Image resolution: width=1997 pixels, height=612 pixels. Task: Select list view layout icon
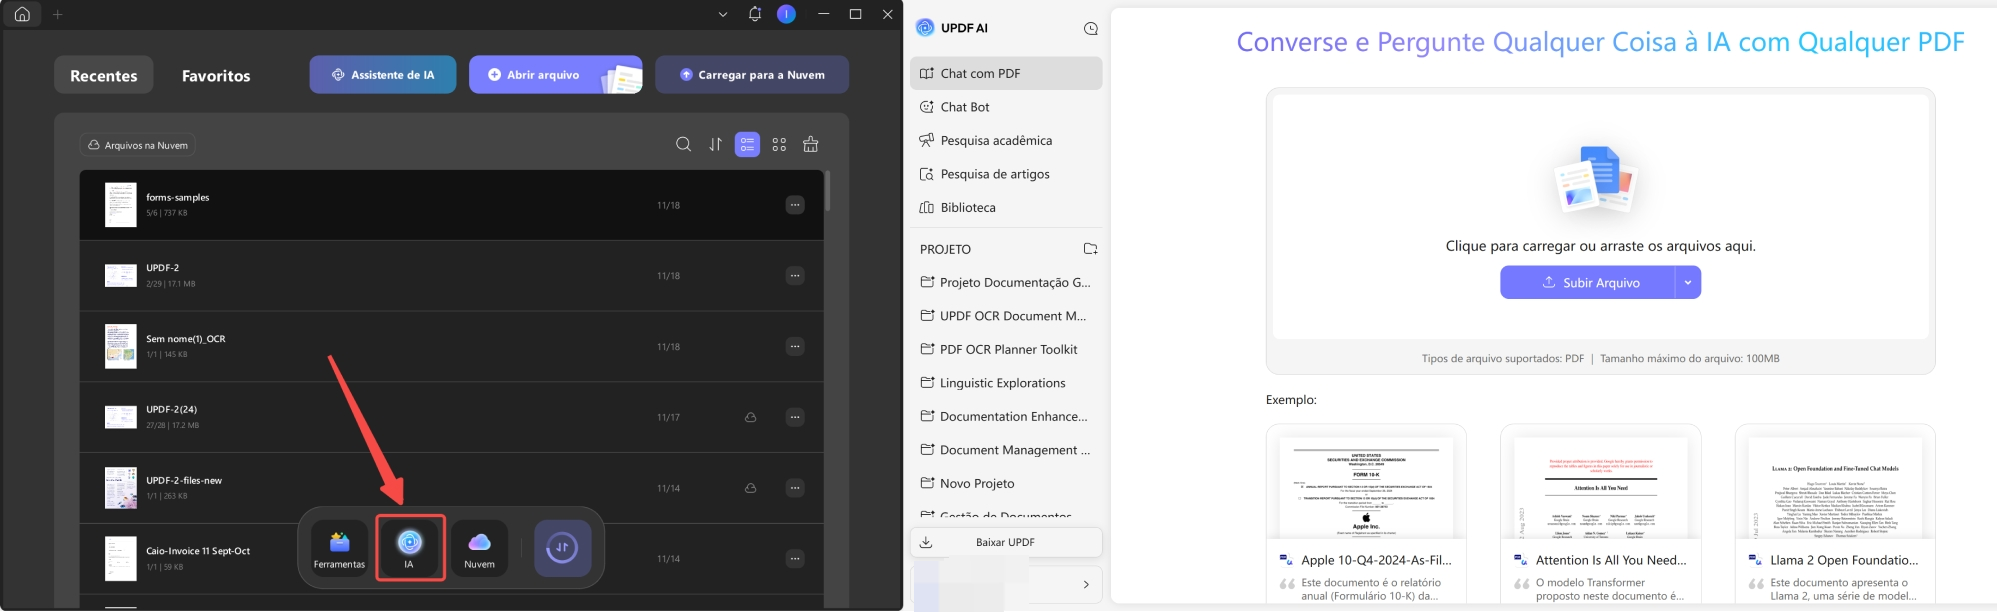[x=747, y=145]
